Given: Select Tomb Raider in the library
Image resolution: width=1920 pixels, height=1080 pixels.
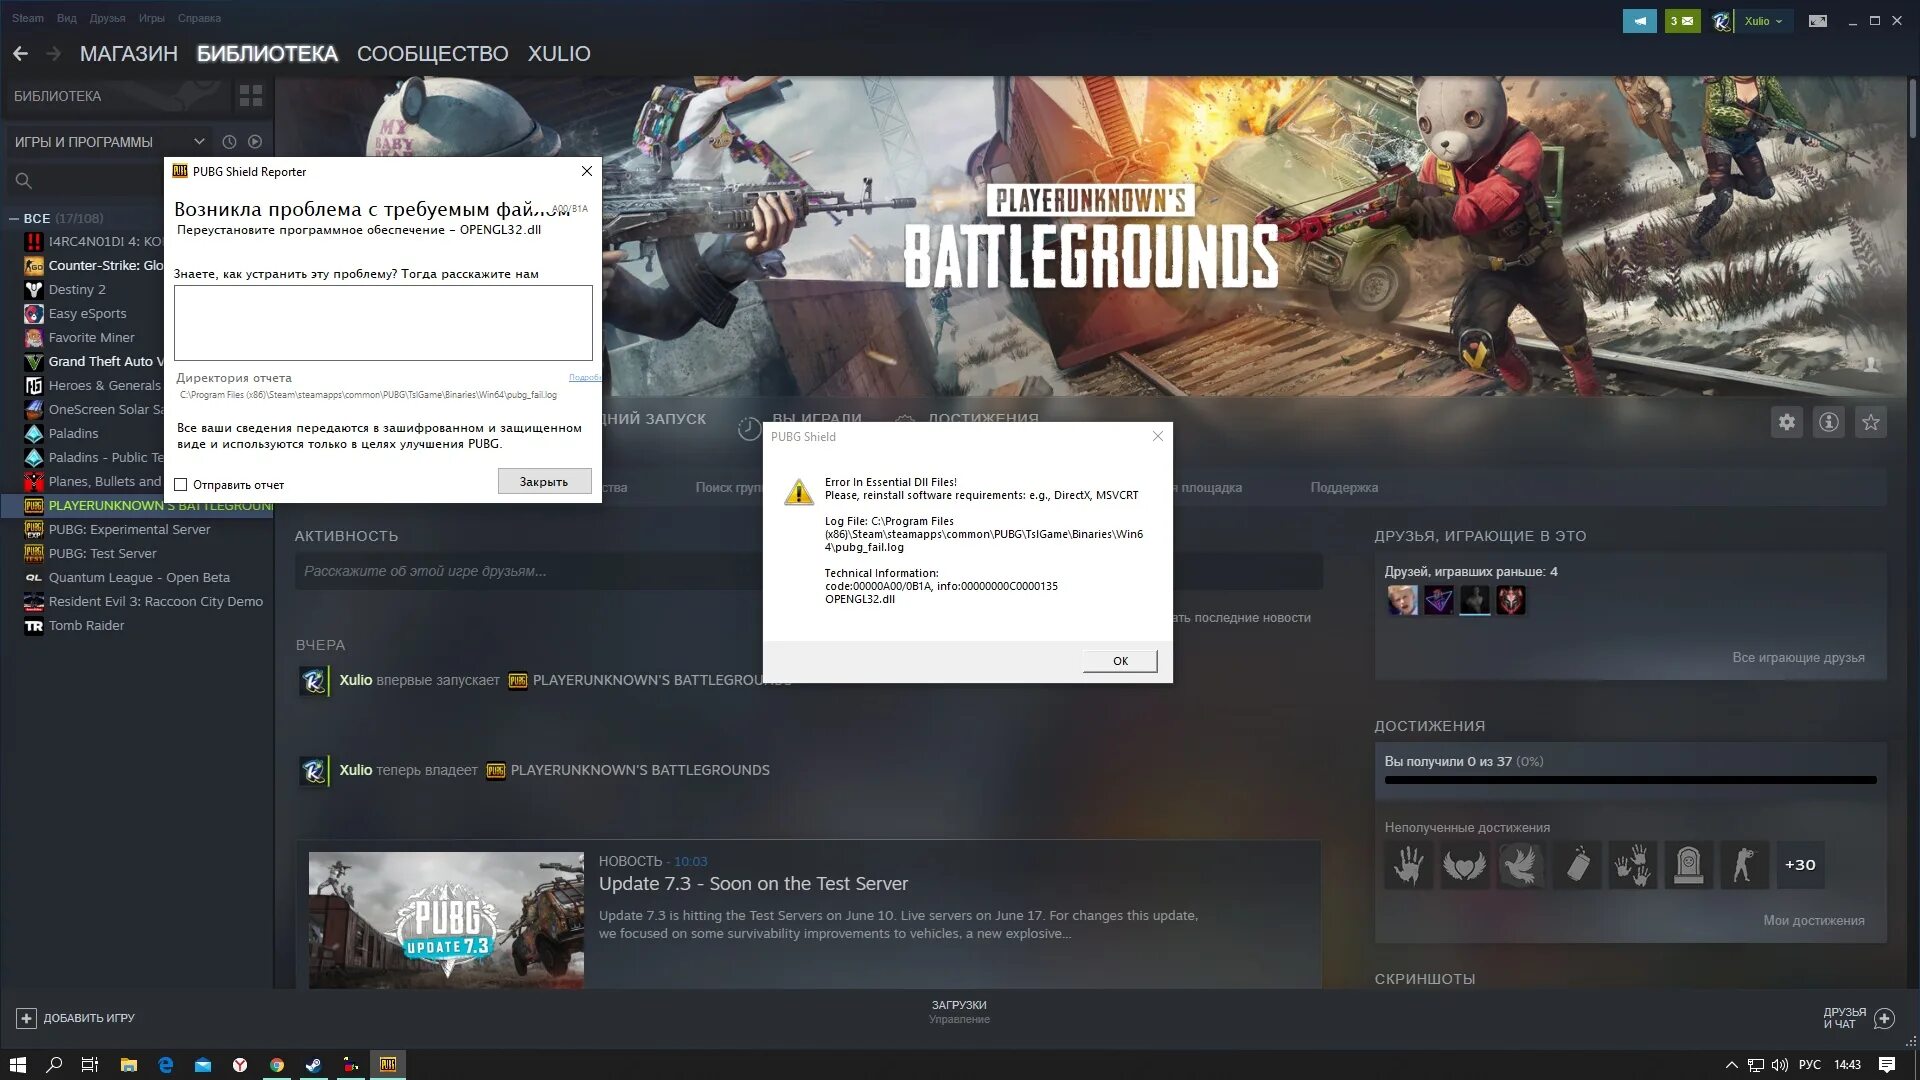Looking at the screenshot, I should tap(86, 626).
